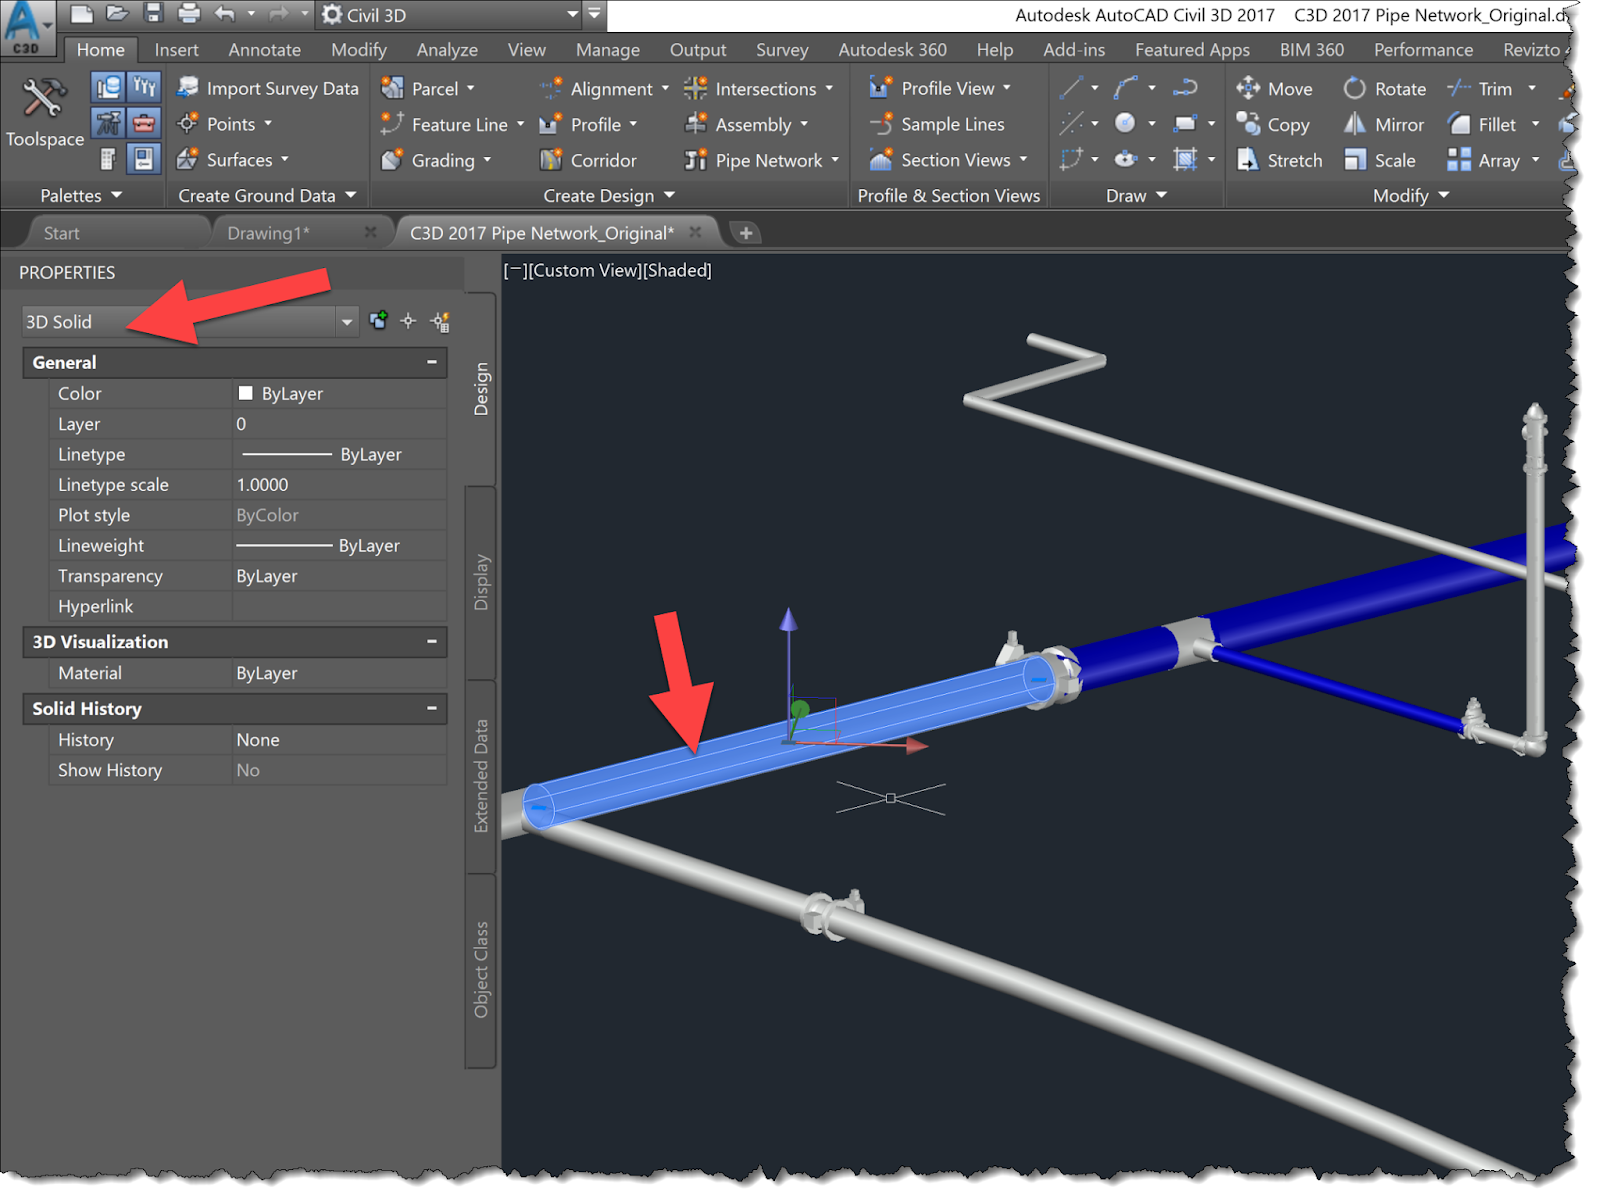Screen dimensions: 1600x1202
Task: Select the Polyline draw tool
Action: [x=1186, y=88]
